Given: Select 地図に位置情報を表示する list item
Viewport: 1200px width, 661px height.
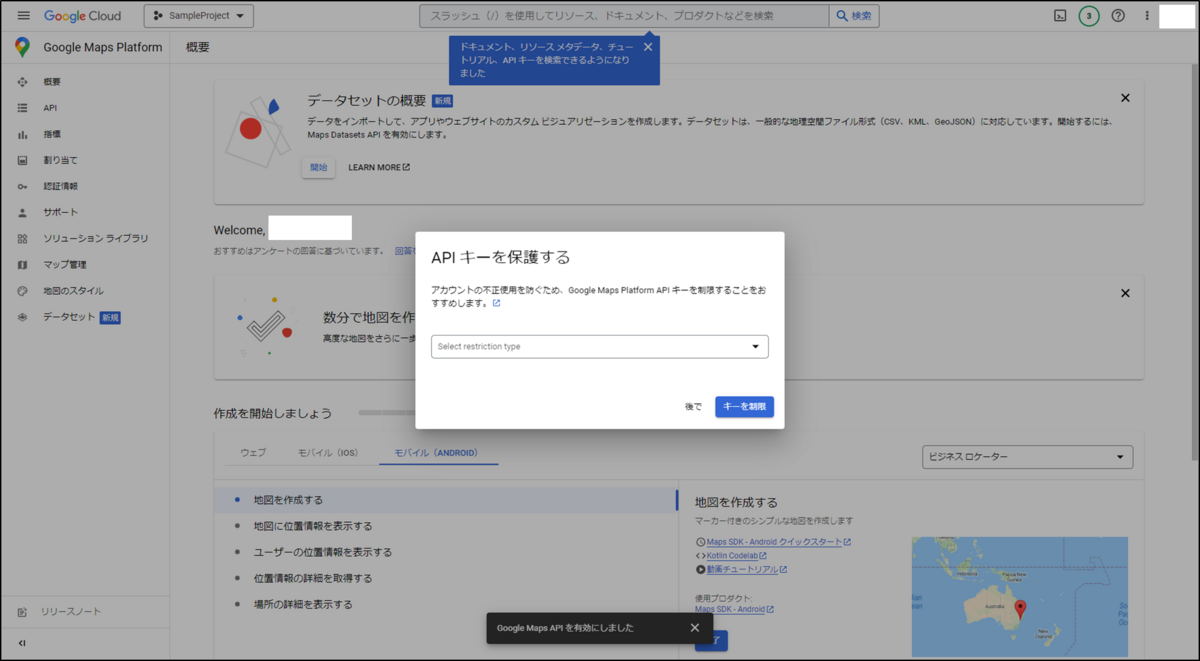Looking at the screenshot, I should (x=446, y=526).
